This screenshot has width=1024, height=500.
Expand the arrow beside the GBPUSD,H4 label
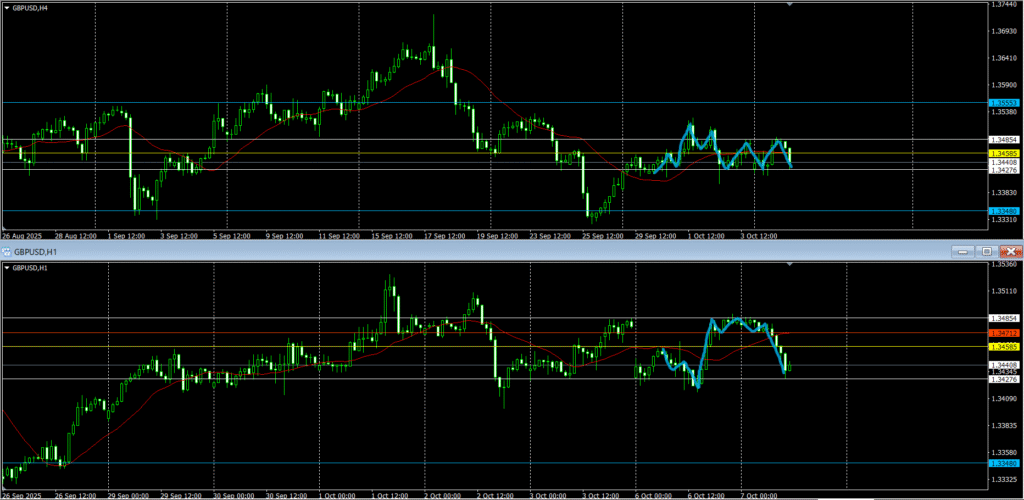click(x=5, y=8)
